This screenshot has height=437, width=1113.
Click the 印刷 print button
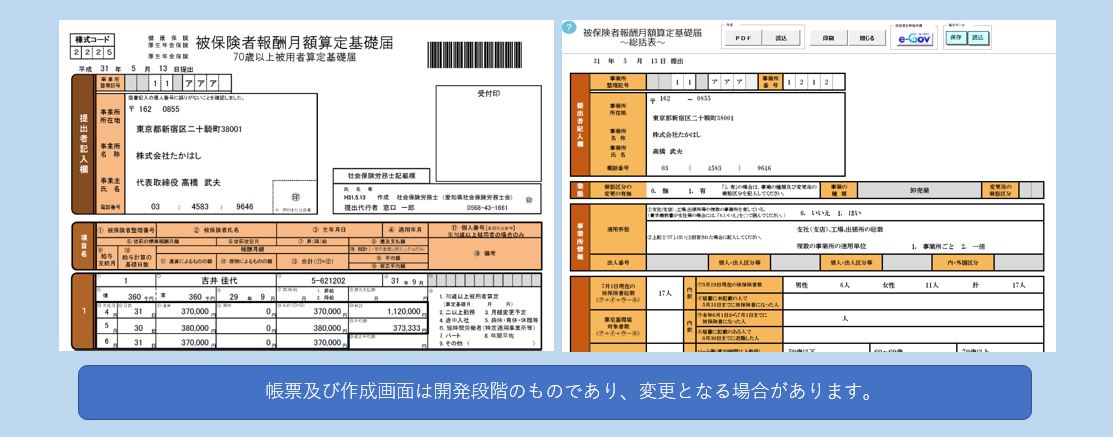coord(828,38)
